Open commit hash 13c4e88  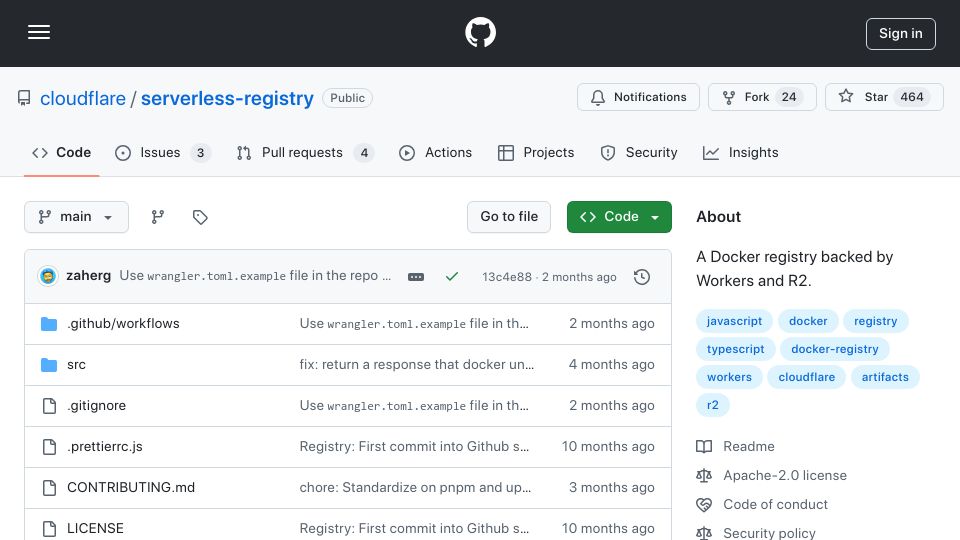(x=507, y=277)
